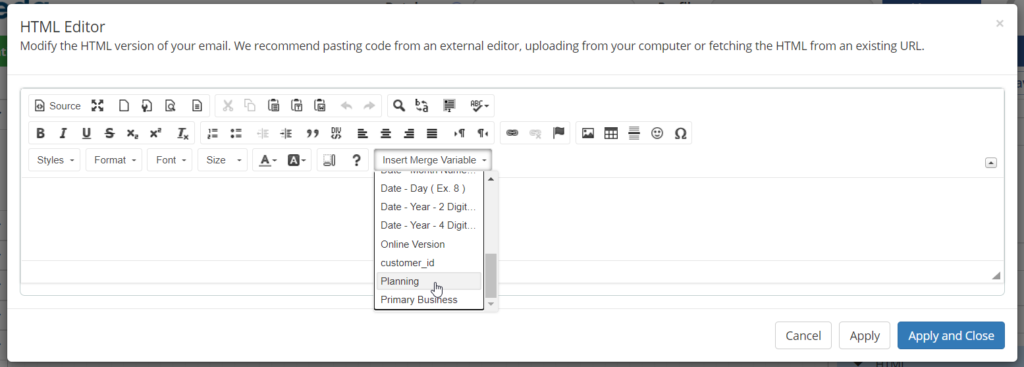This screenshot has height=367, width=1024.
Task: Set text direction left to right
Action: coord(459,133)
